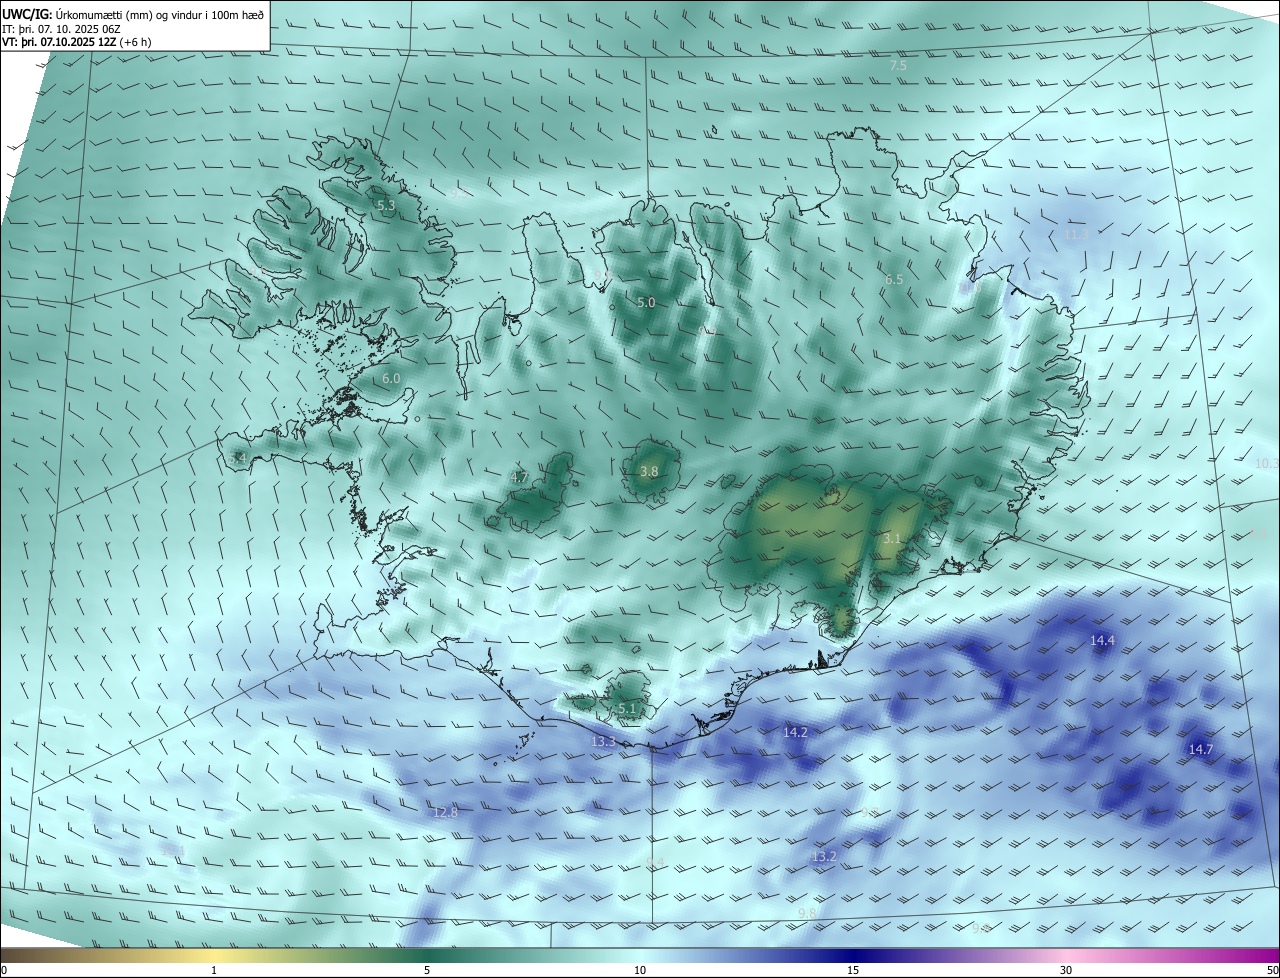Click the 10.3 value label at the eastern edge
Image resolution: width=1280 pixels, height=978 pixels.
[1266, 463]
